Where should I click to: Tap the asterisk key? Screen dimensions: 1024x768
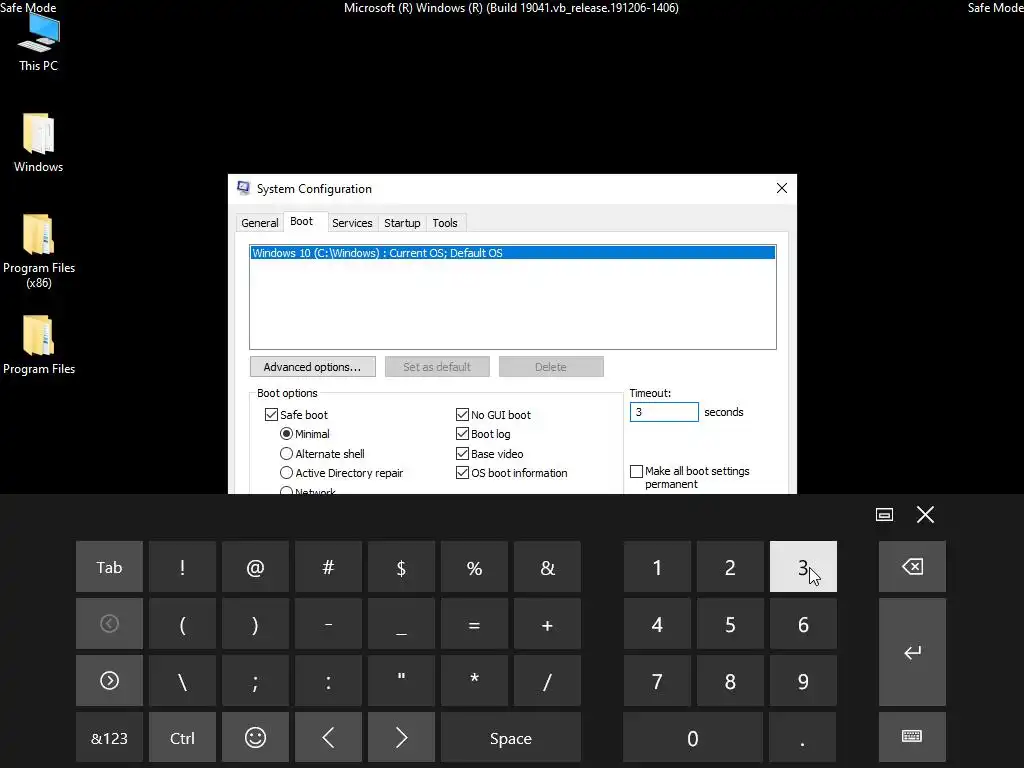474,680
